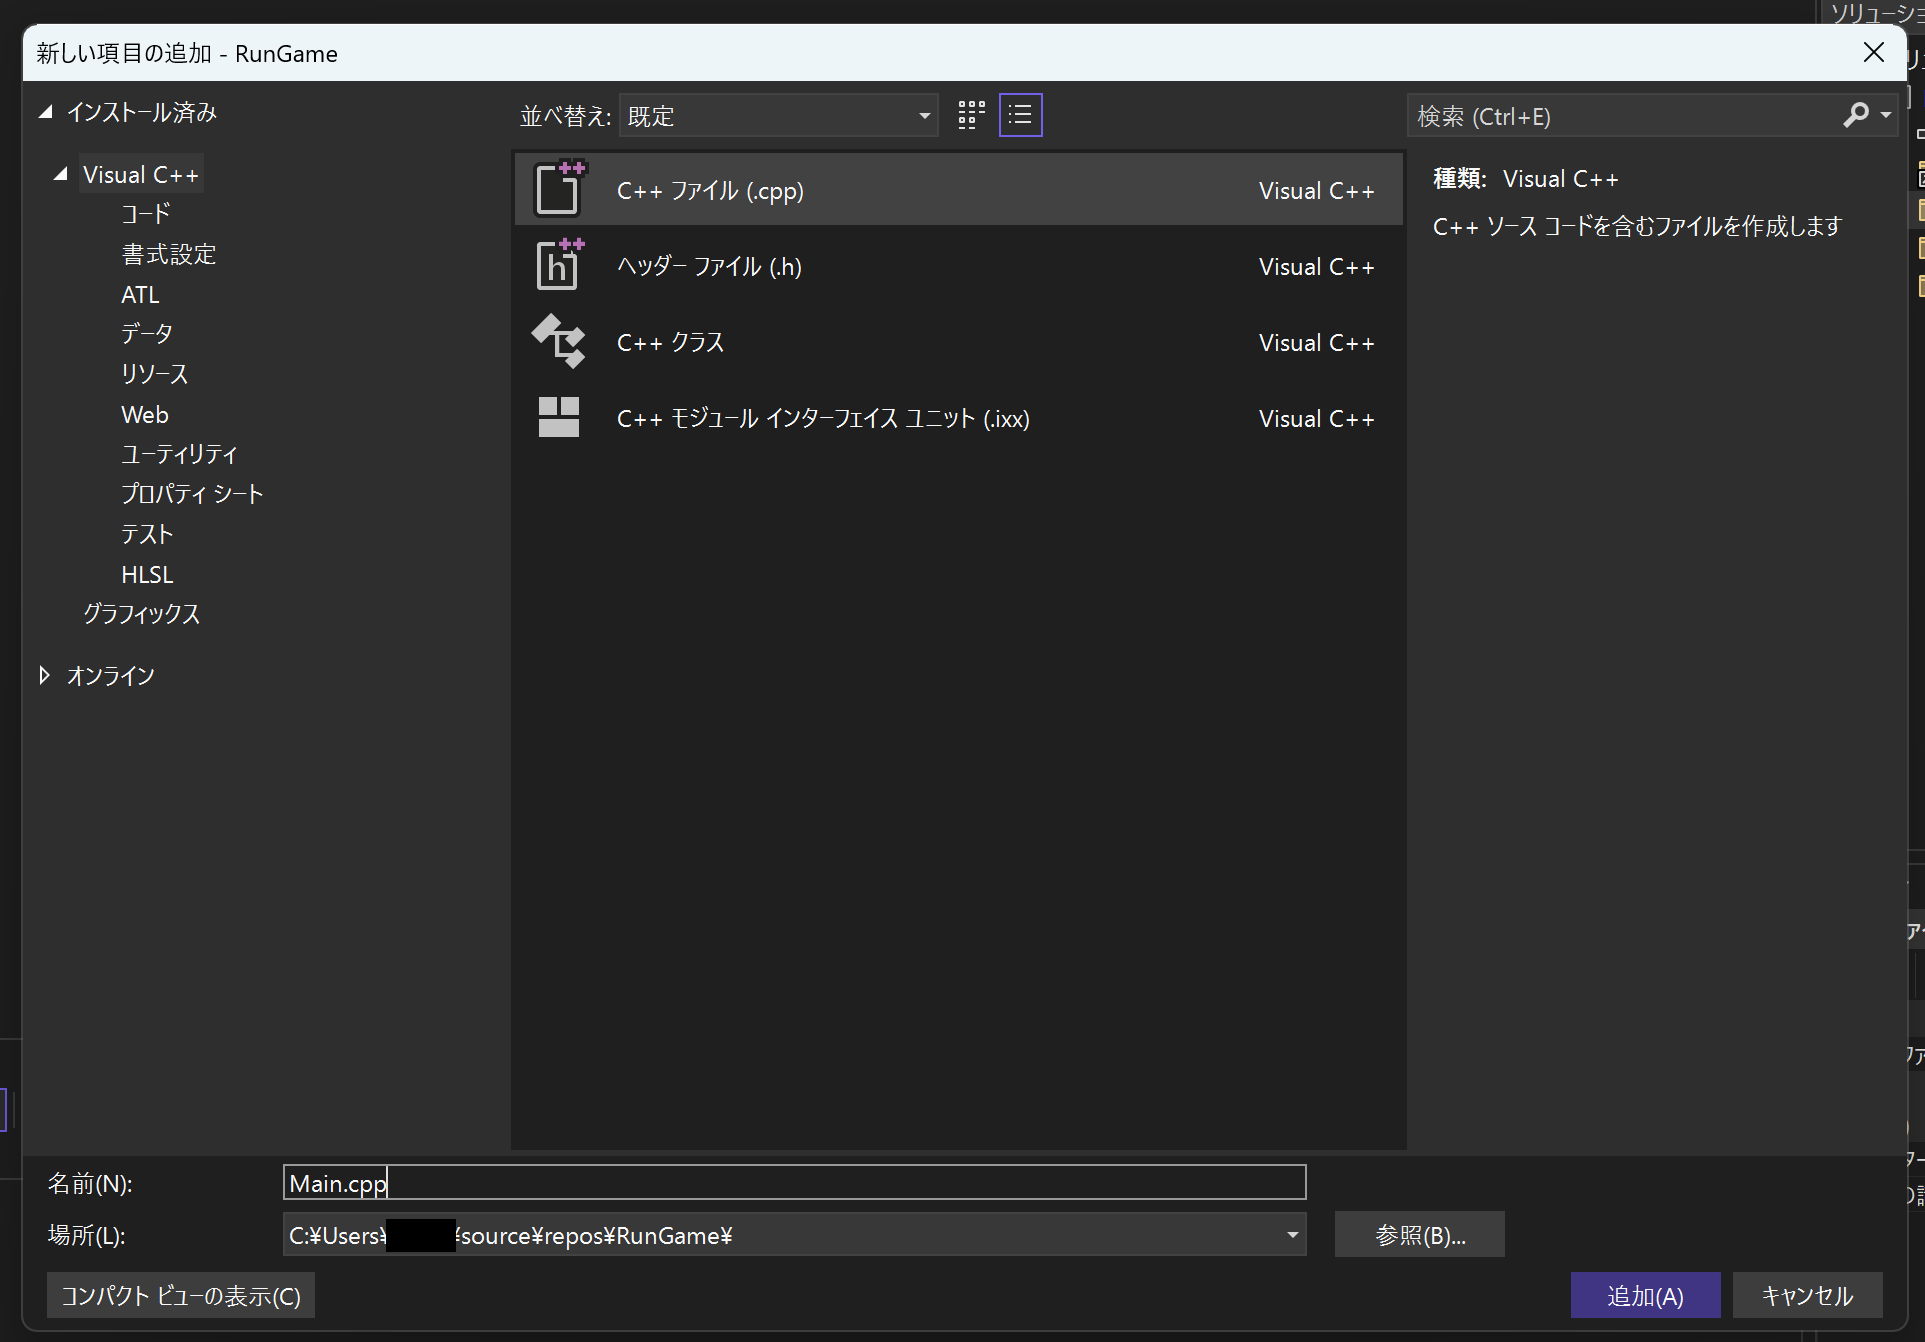Expand the オンライン tree node
Image resolution: width=1925 pixels, height=1342 pixels.
point(45,676)
